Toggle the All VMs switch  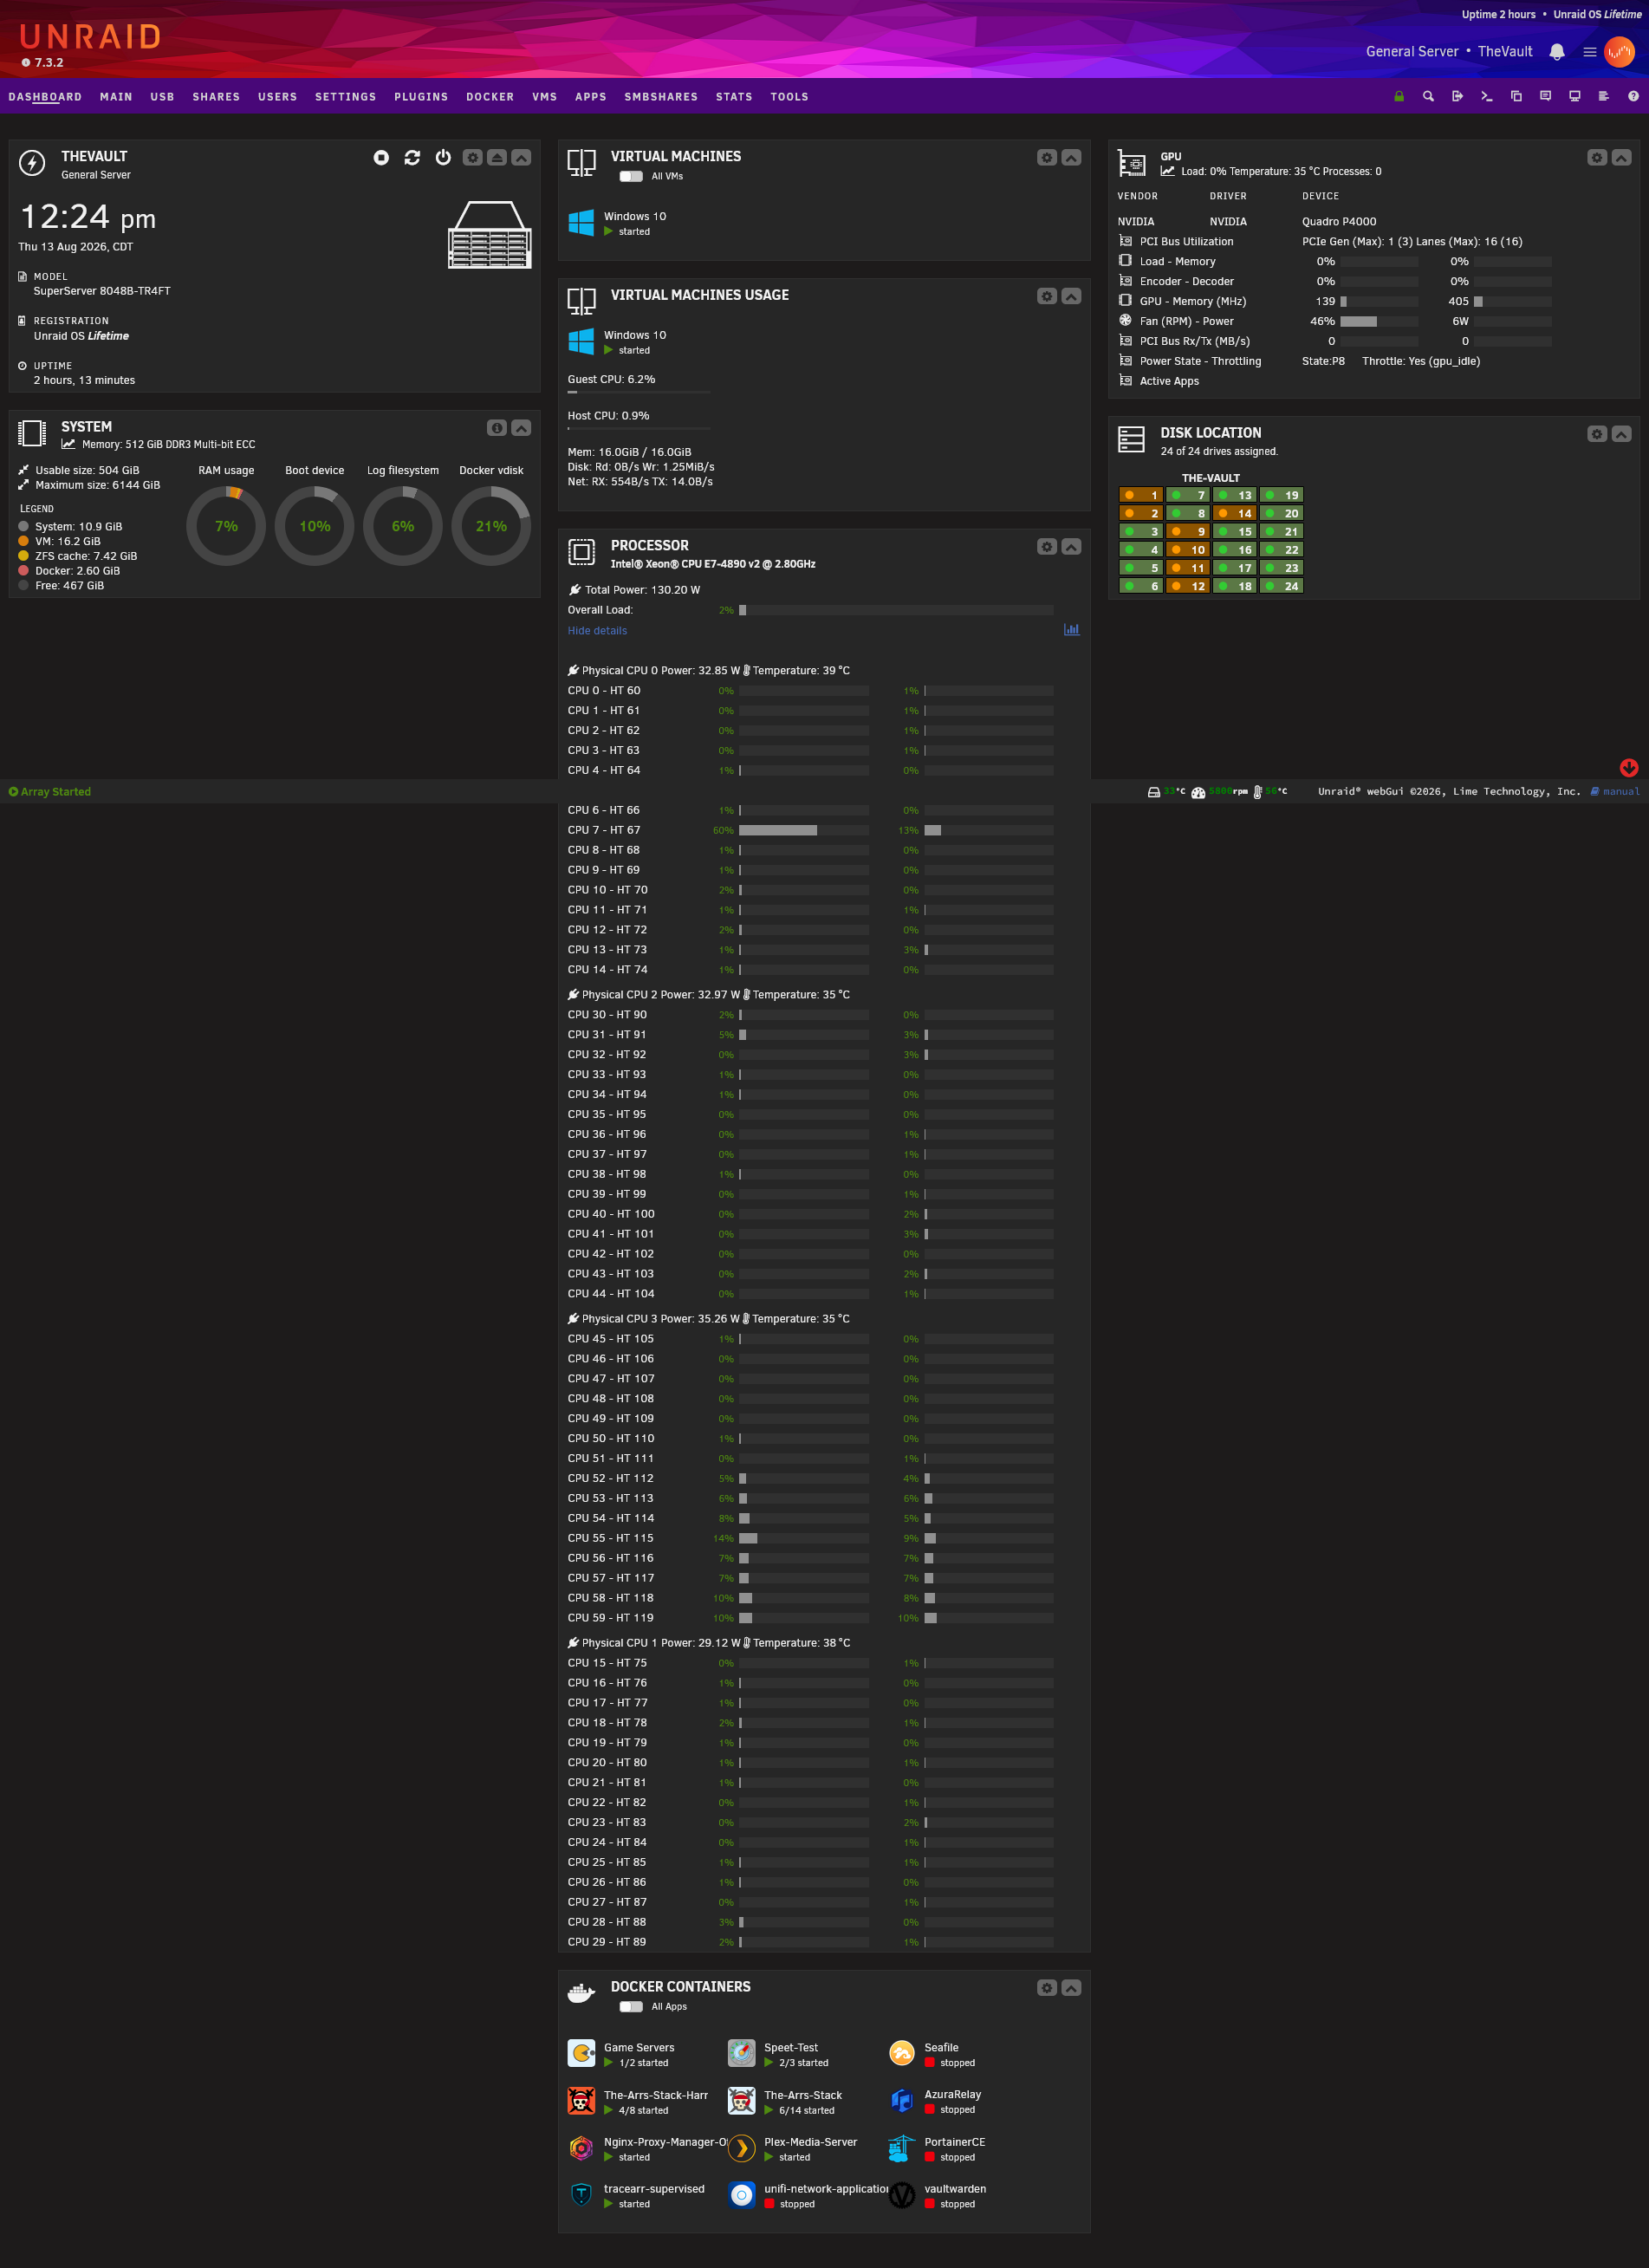tap(631, 176)
